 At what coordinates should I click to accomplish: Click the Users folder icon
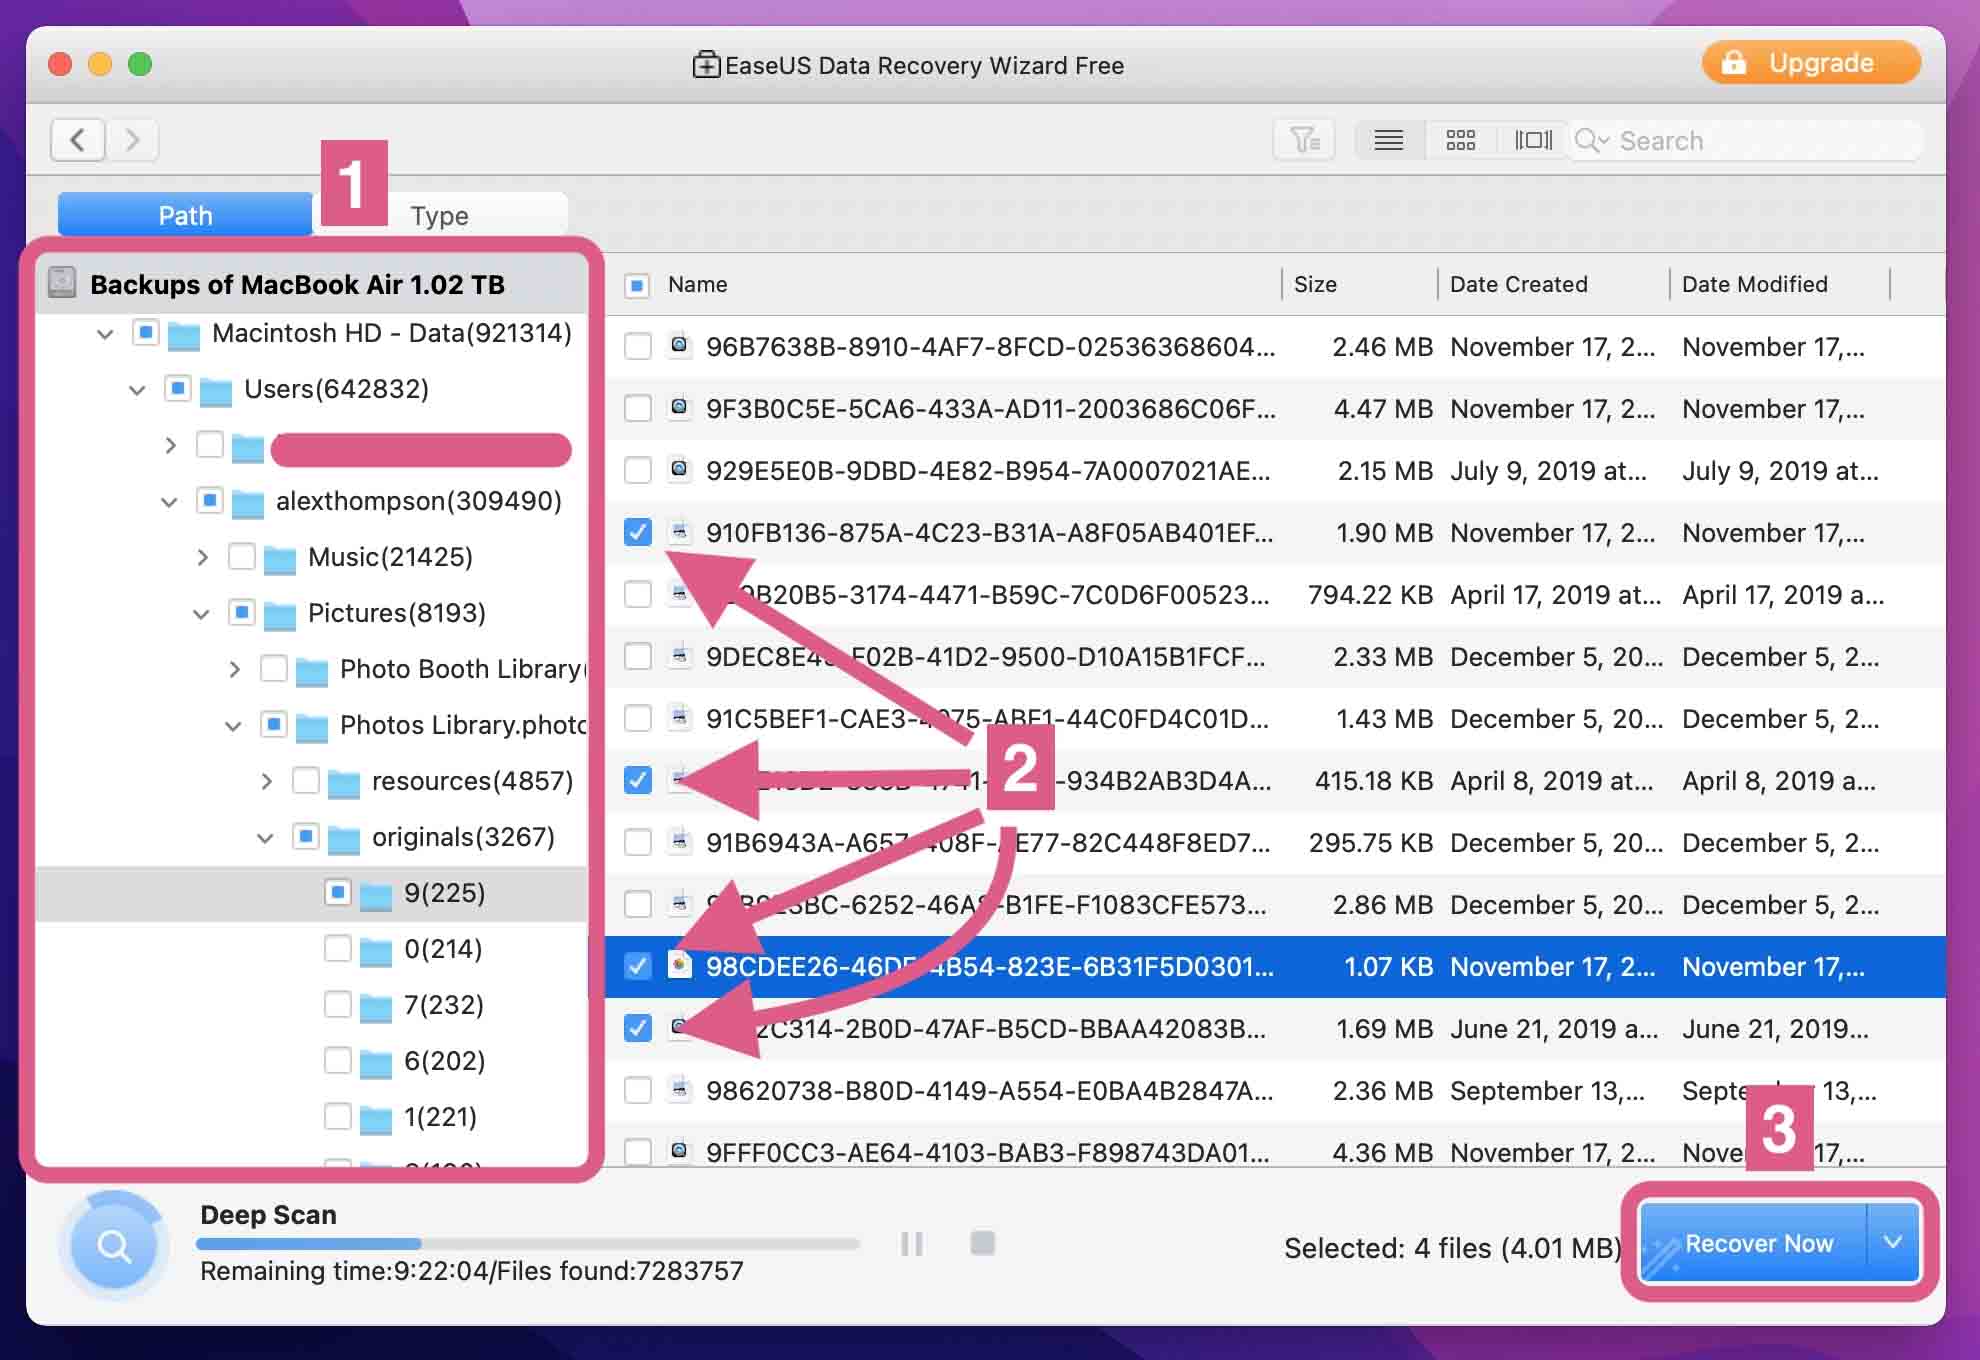click(x=216, y=391)
